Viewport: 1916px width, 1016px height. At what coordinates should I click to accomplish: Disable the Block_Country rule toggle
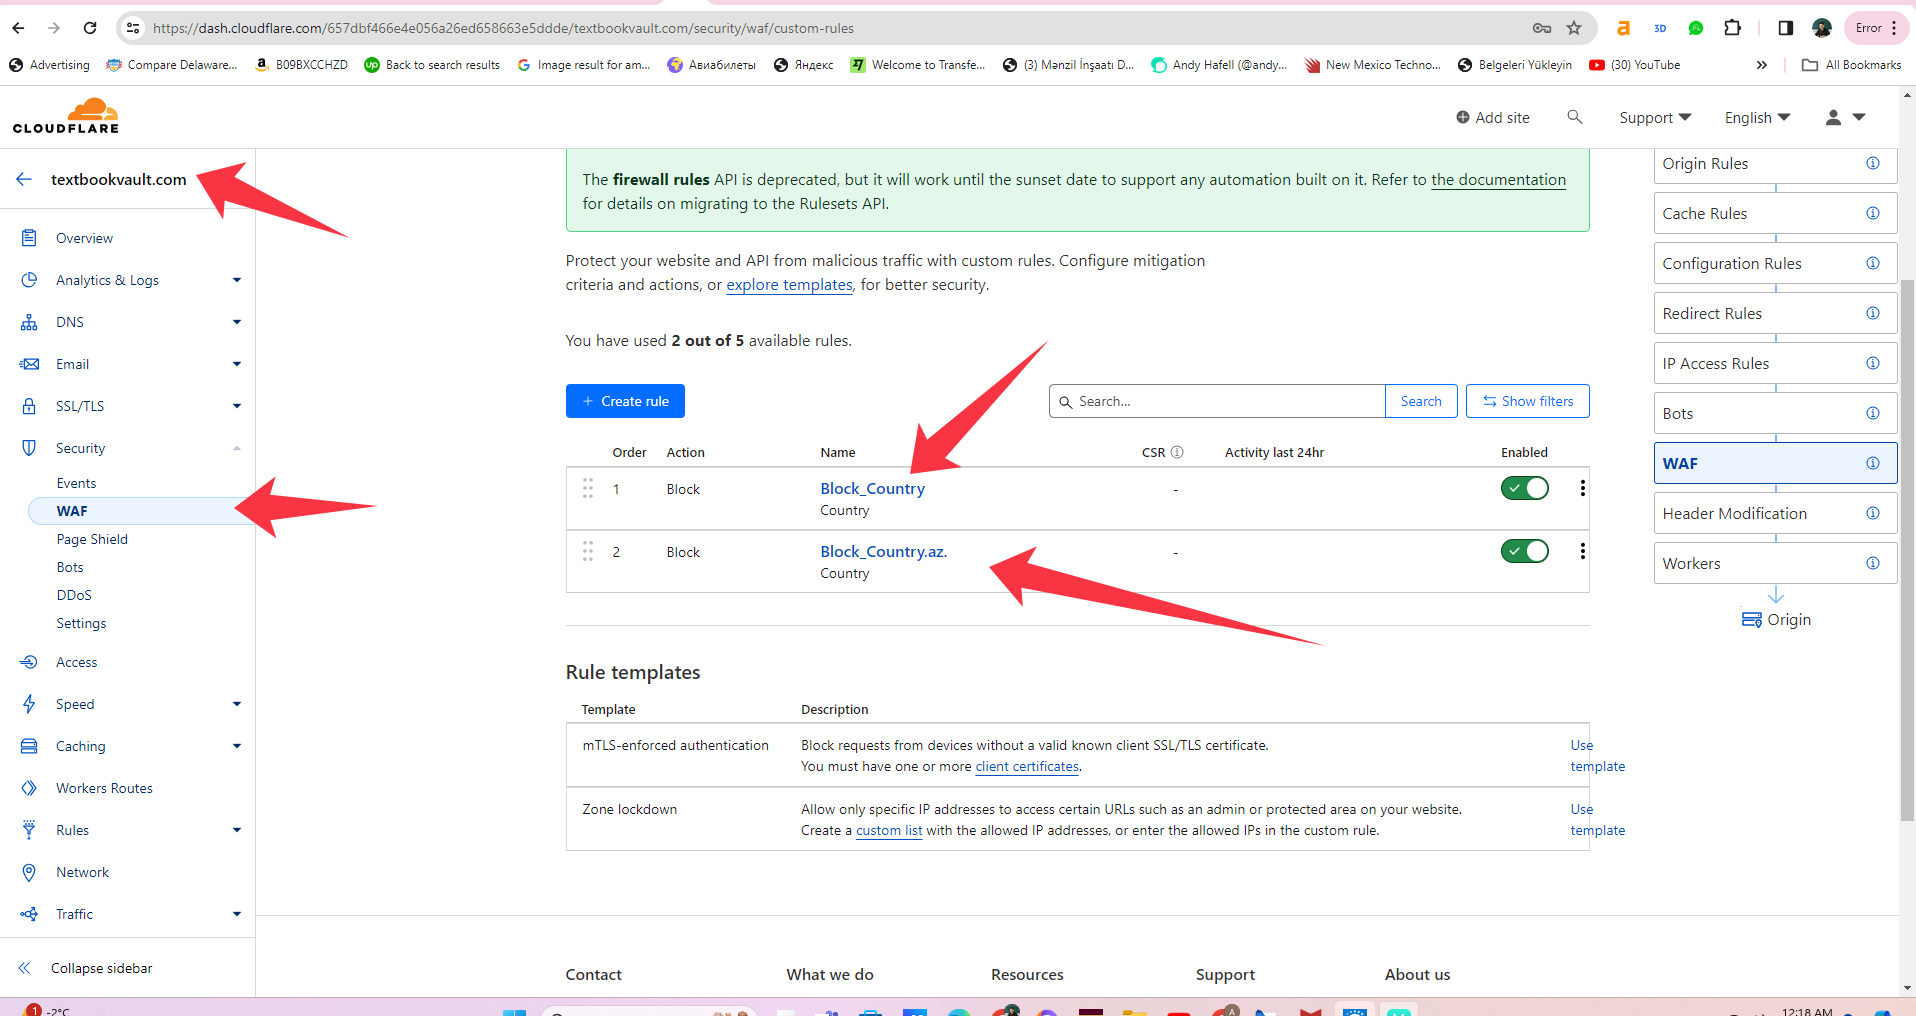1524,488
